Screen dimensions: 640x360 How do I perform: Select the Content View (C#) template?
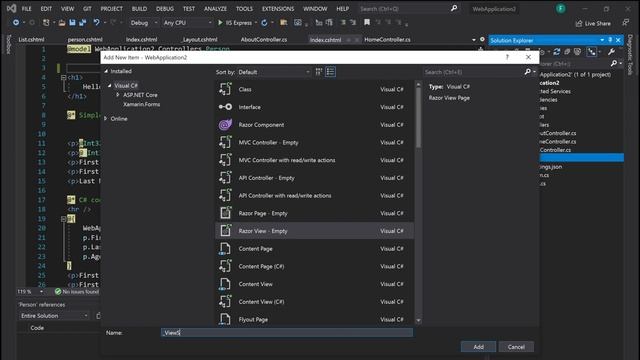click(x=314, y=302)
